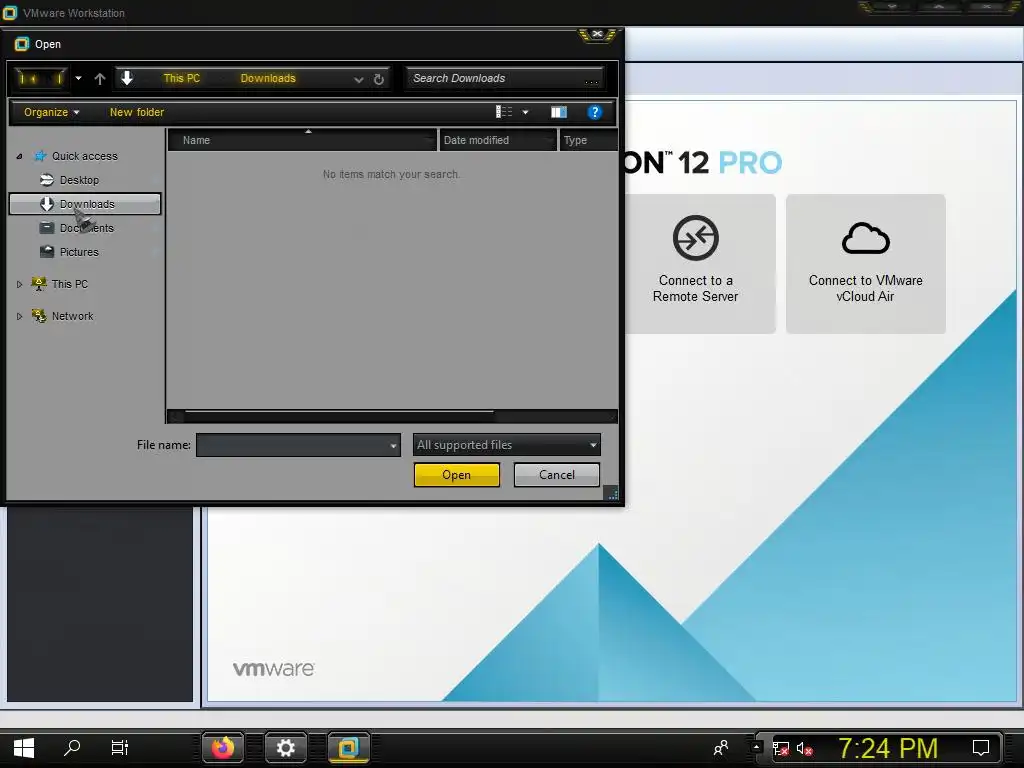Click the dialog resize grip corner
Screen dimensions: 1024x768
pyautogui.click(x=612, y=494)
